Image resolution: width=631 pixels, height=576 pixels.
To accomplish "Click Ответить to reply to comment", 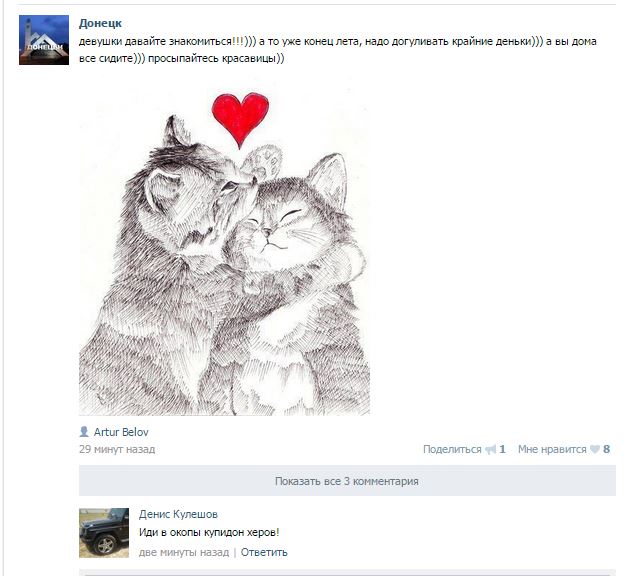I will pyautogui.click(x=264, y=552).
